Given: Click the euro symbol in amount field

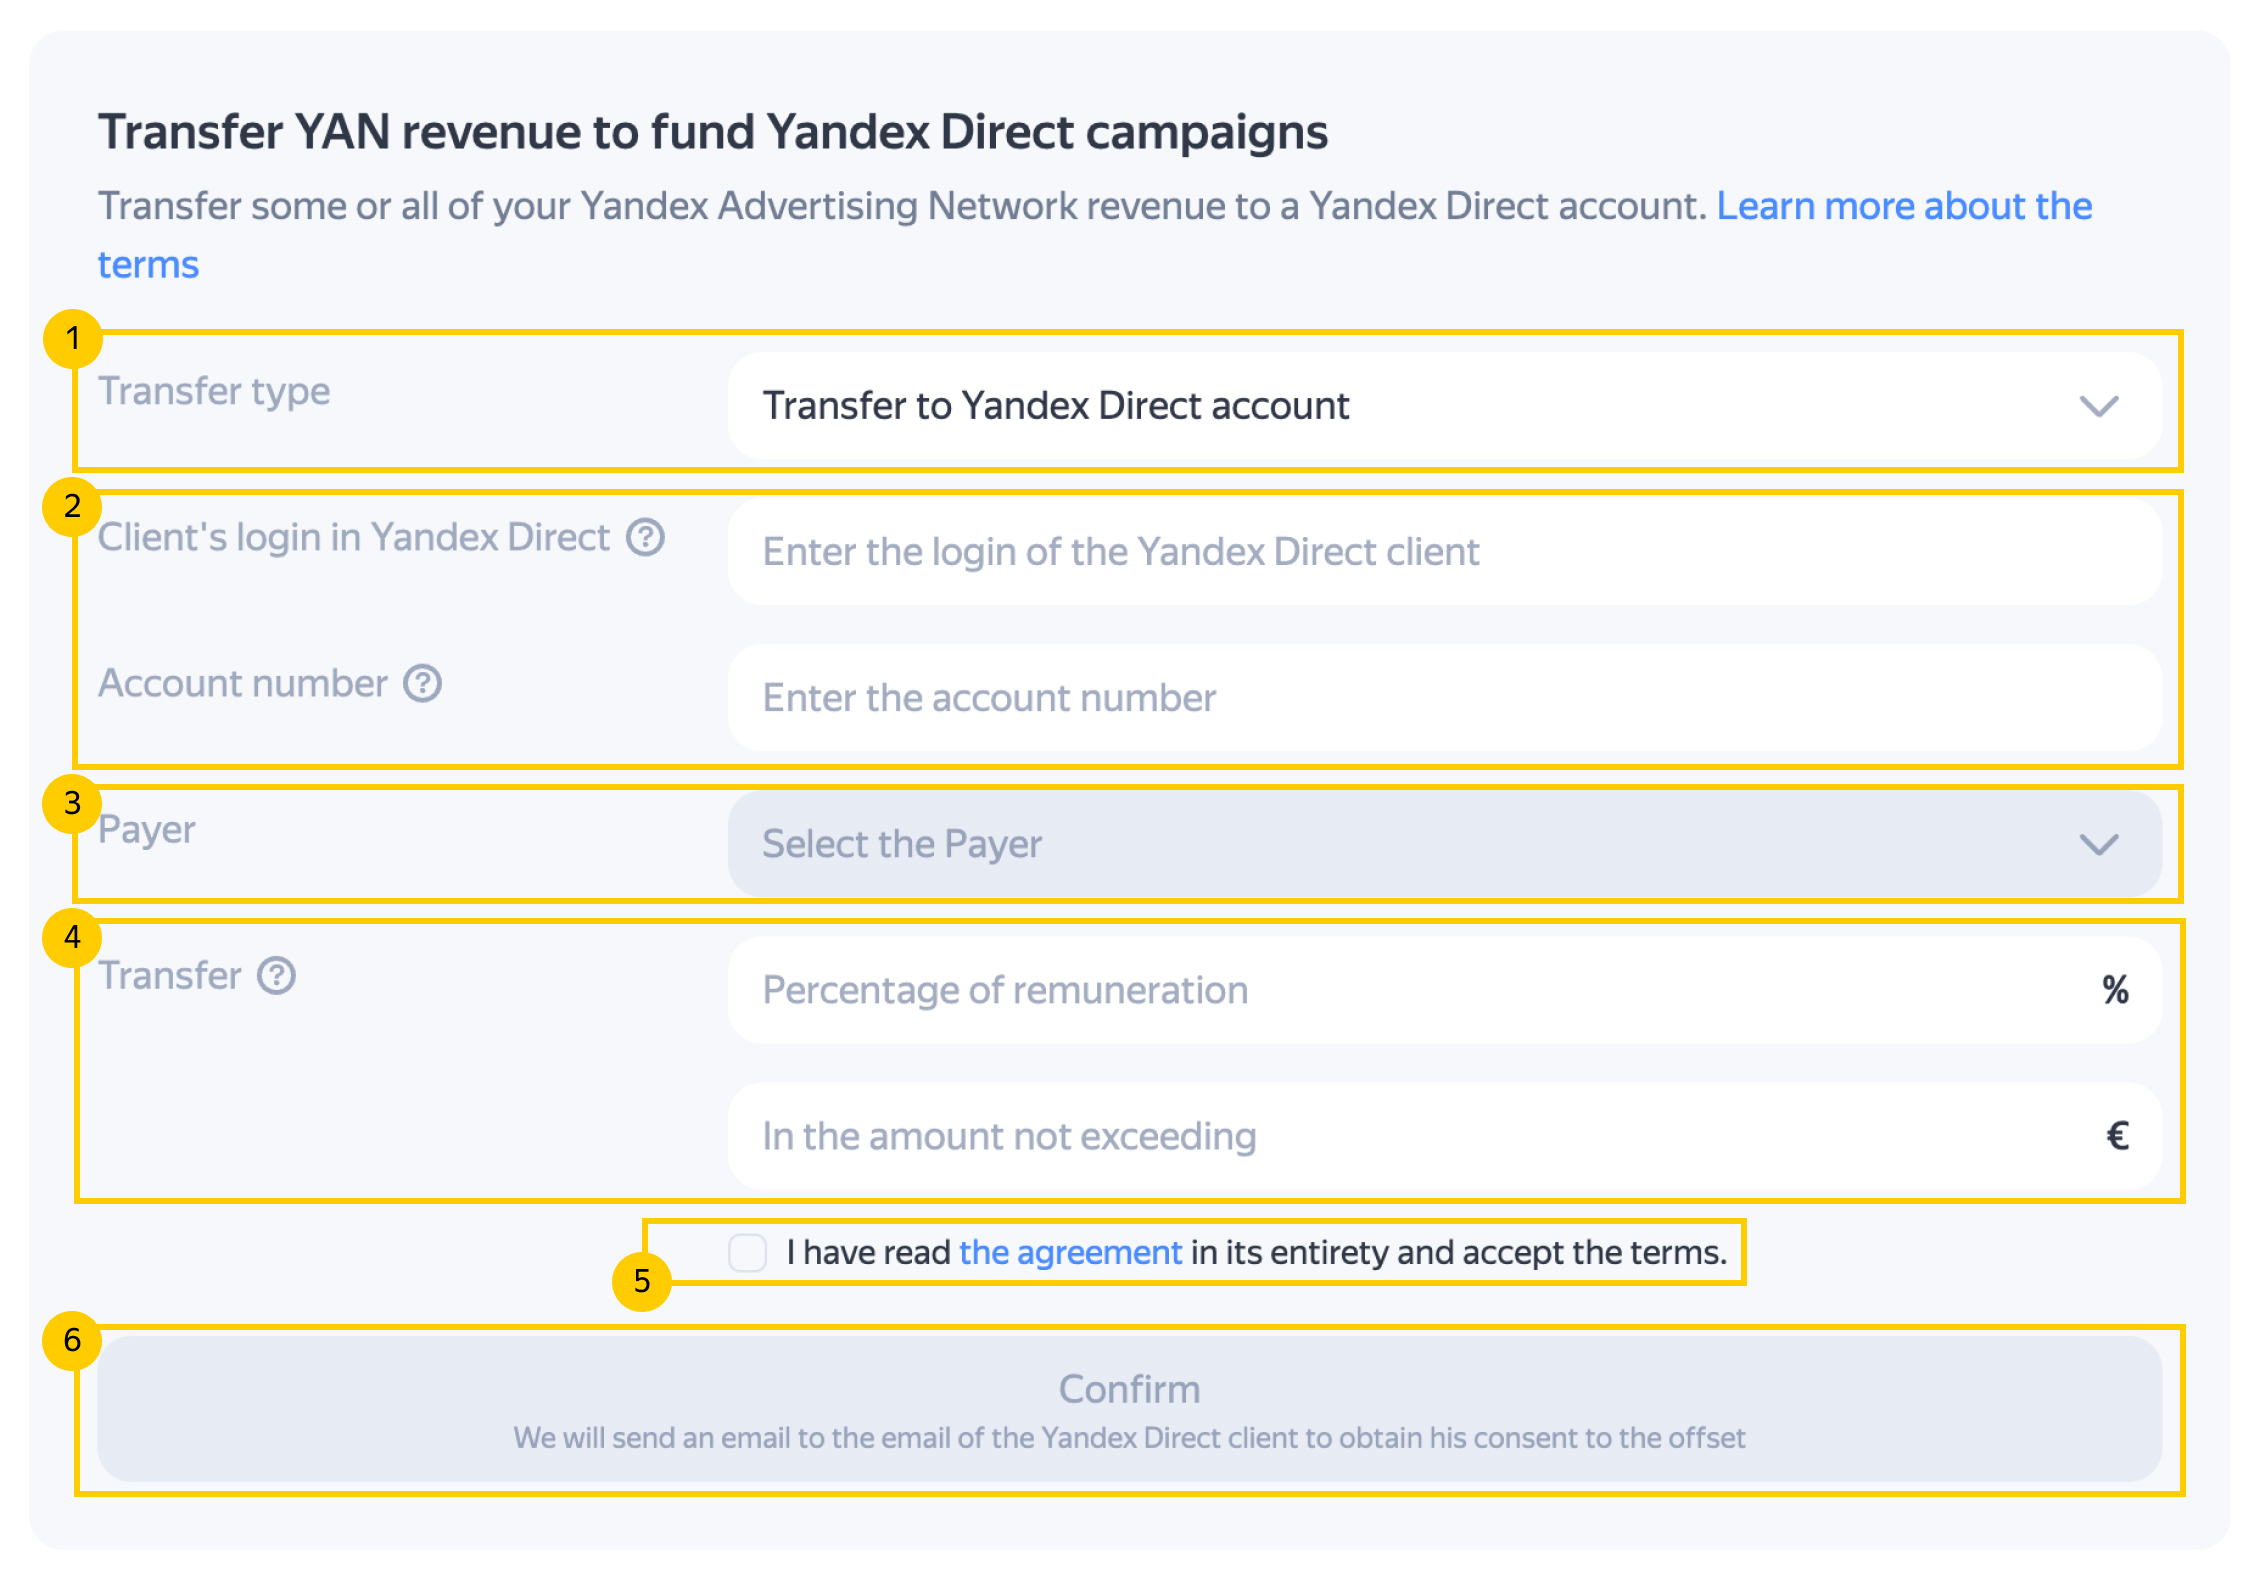Looking at the screenshot, I should 2116,1136.
